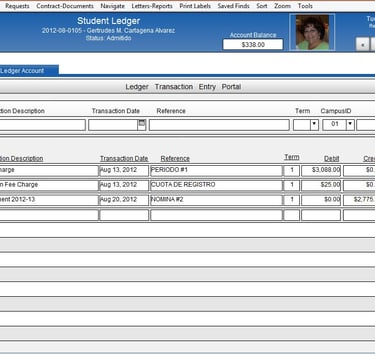
Task: Click the $0.00 debit cell
Action: (x=321, y=200)
